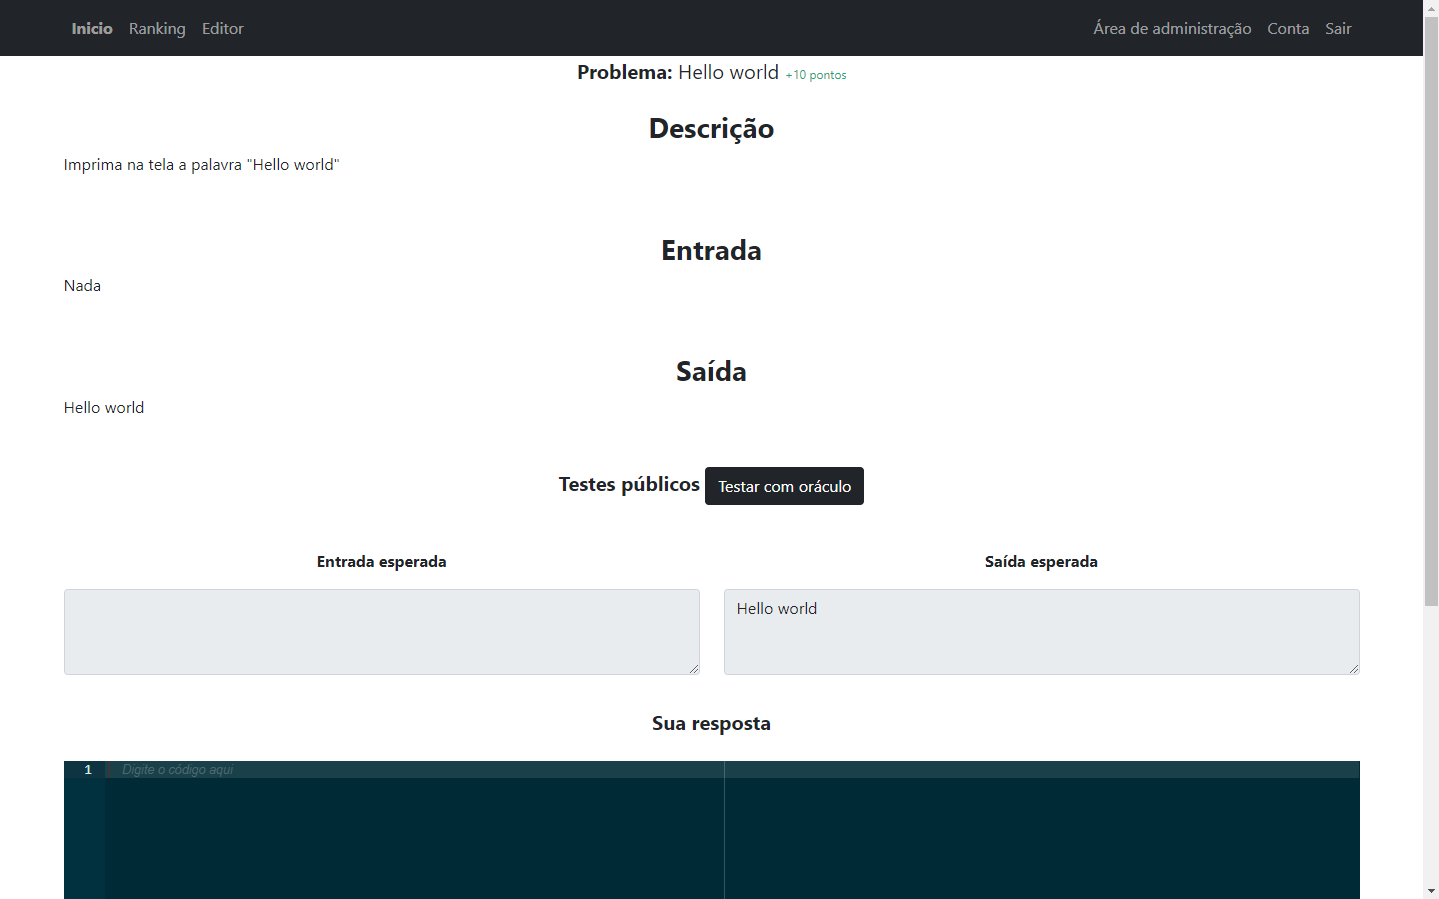Click the 'Saída esperada' label
The height and width of the screenshot is (899, 1439).
[x=1041, y=562]
